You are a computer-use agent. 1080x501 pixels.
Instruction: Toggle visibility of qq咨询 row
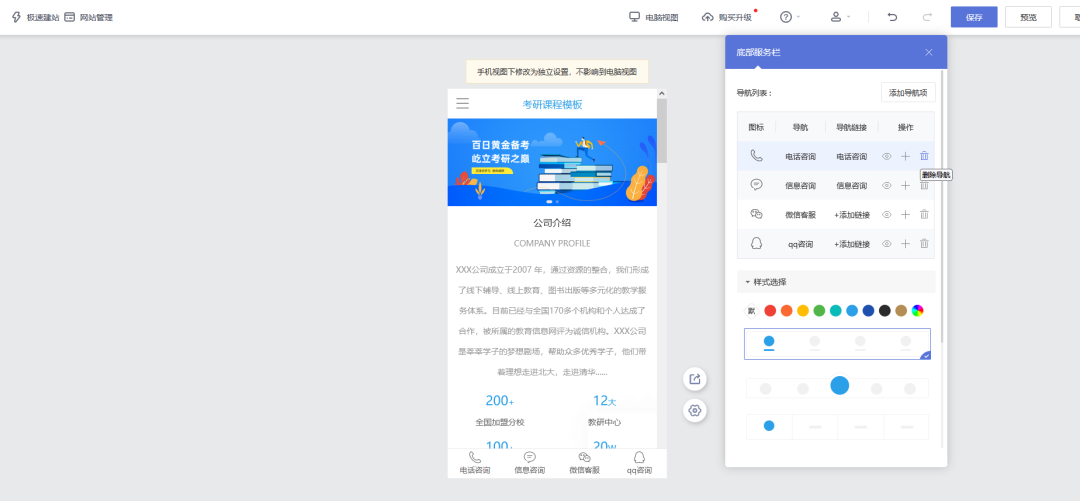click(x=886, y=243)
